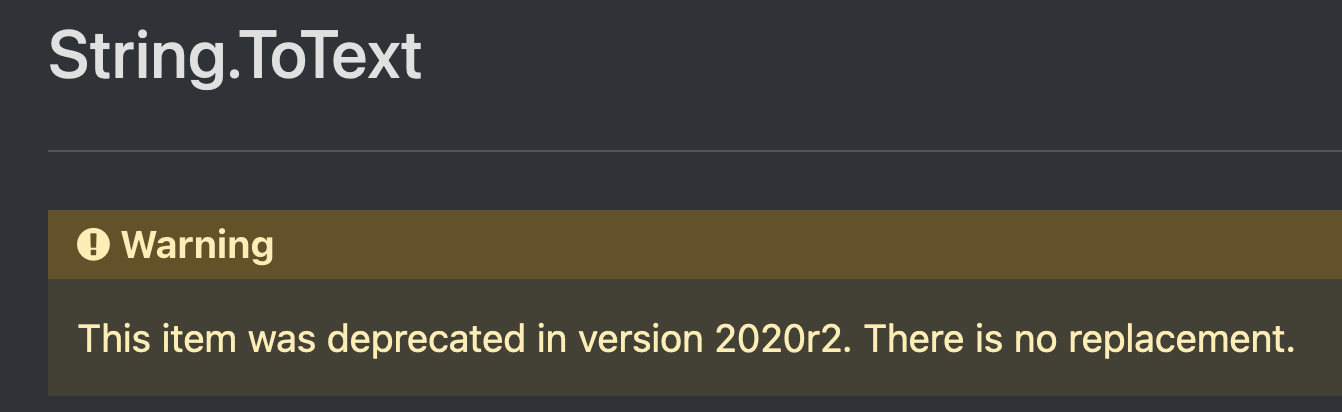Viewport: 1342px width, 412px height.
Task: Click the There is no replacement sentence
Action: 1080,339
